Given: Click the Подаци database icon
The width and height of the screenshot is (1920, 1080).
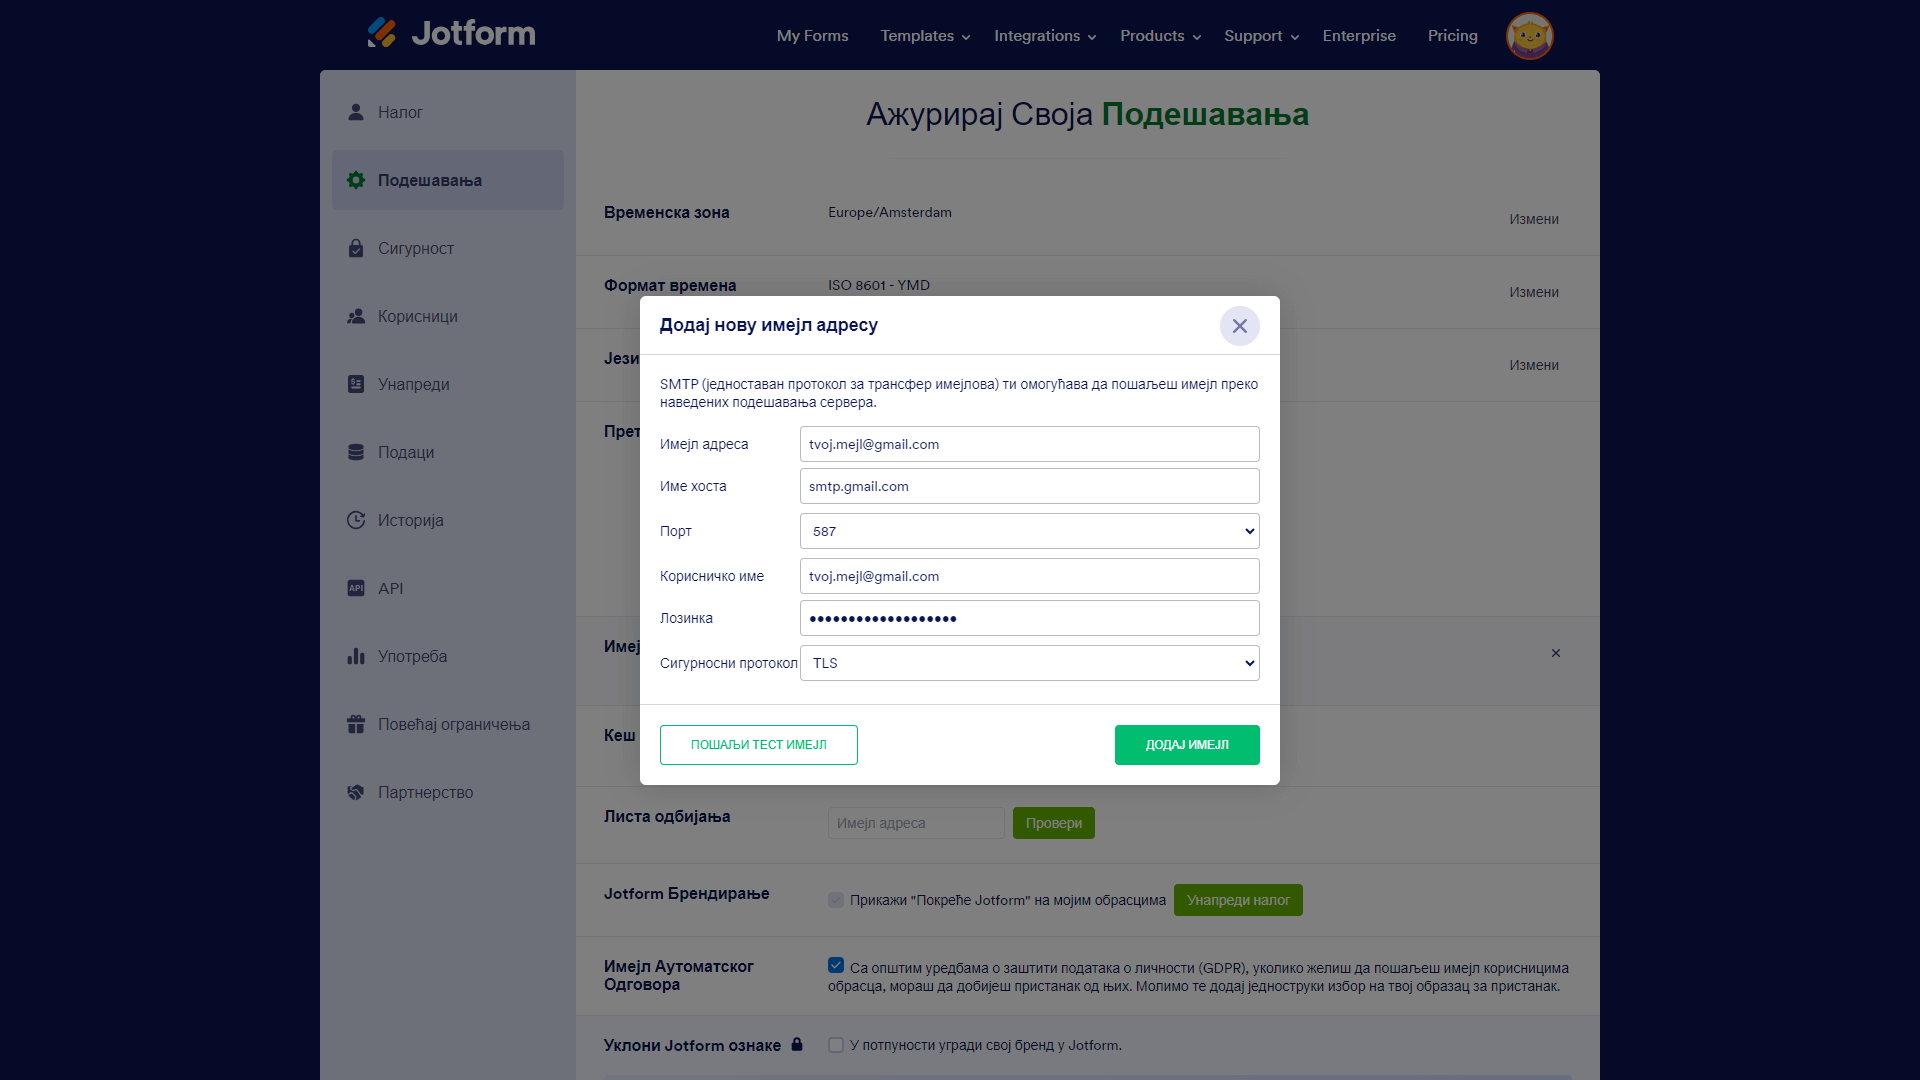Looking at the screenshot, I should (x=356, y=452).
